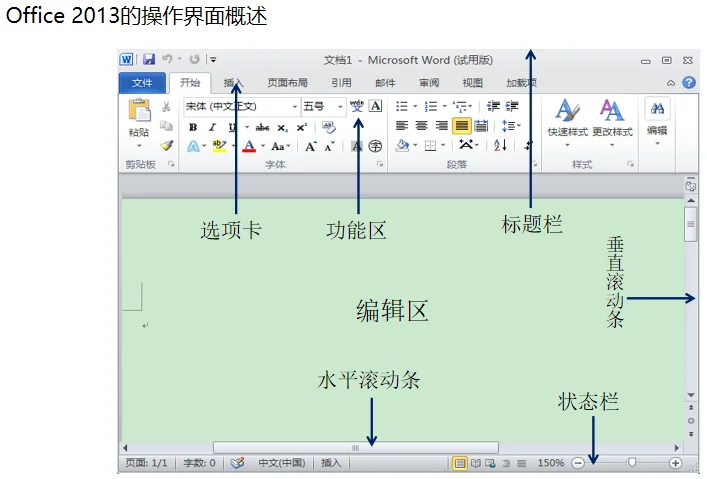The image size is (707, 479).
Task: Apply the red font color (A)
Action: [x=249, y=146]
